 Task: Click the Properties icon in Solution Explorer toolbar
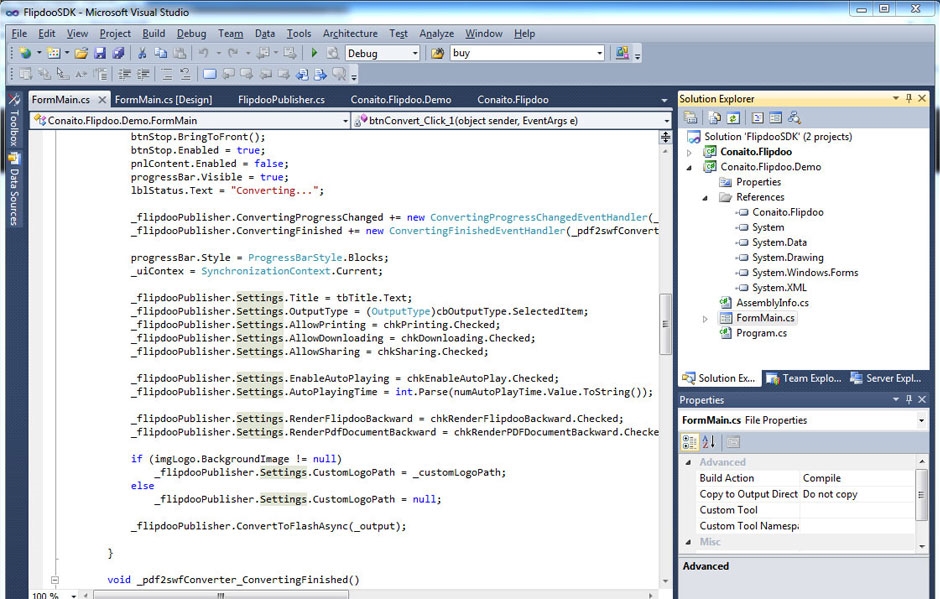click(691, 118)
